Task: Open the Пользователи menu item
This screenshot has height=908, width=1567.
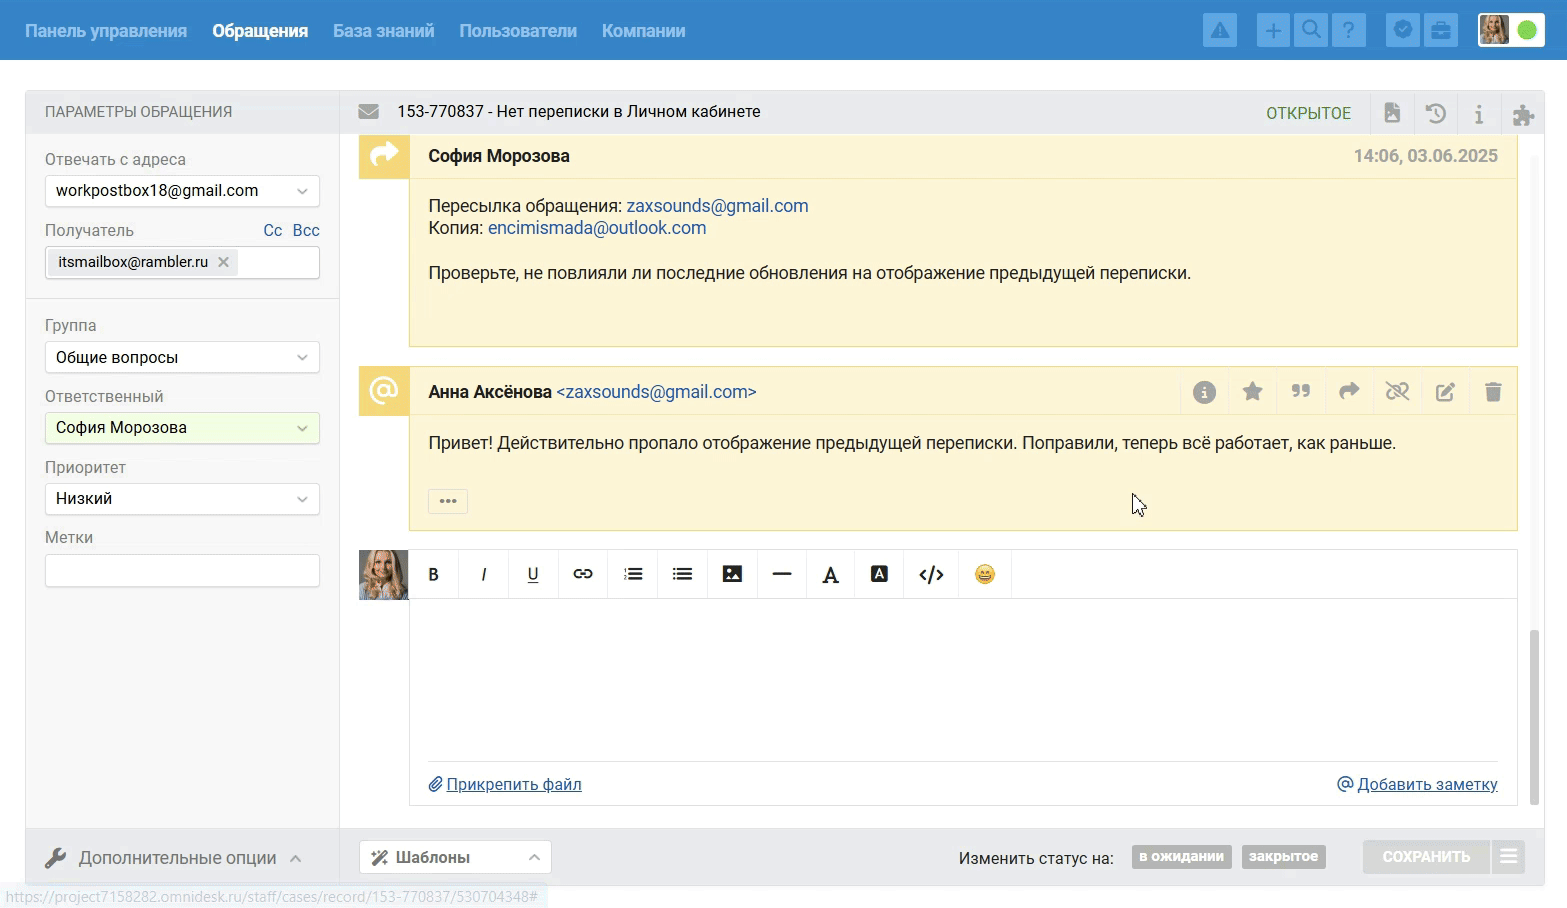Action: [x=518, y=31]
